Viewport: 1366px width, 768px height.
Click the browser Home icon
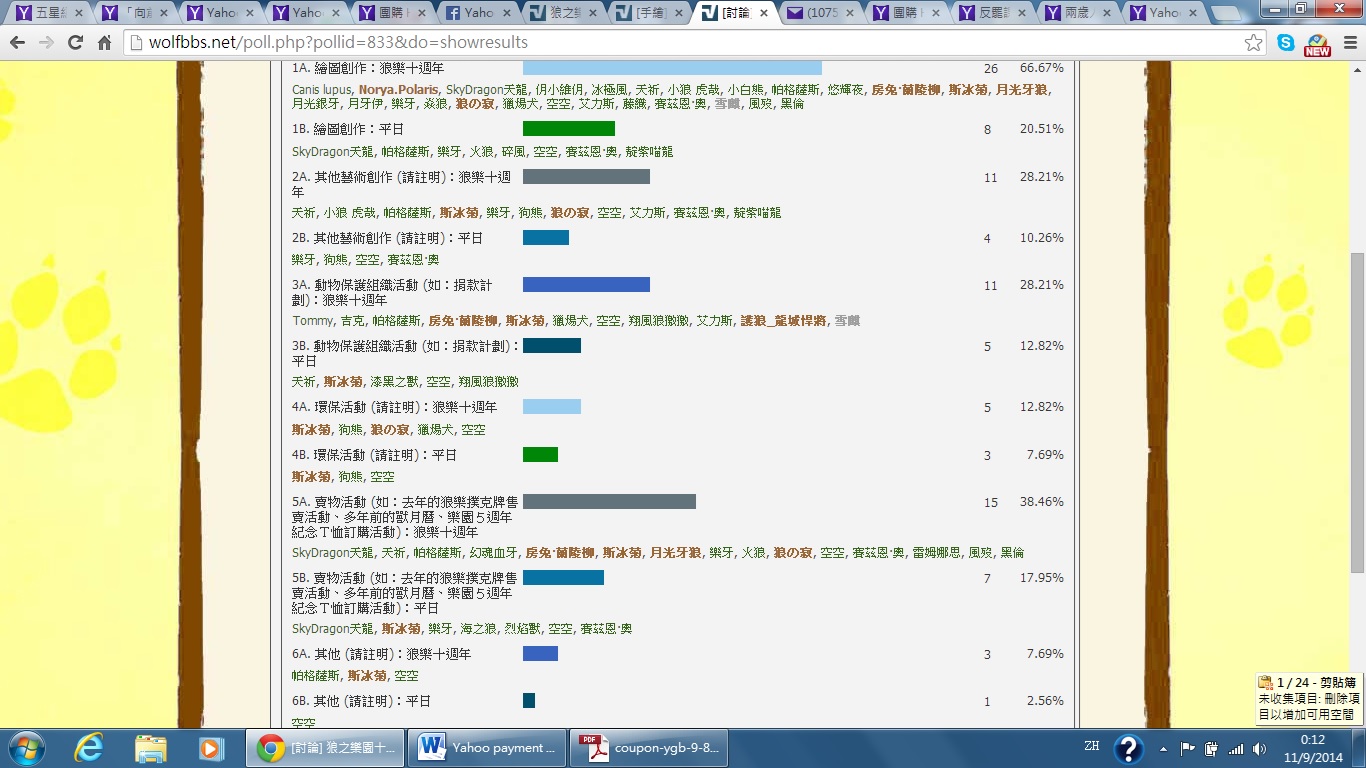[x=104, y=43]
